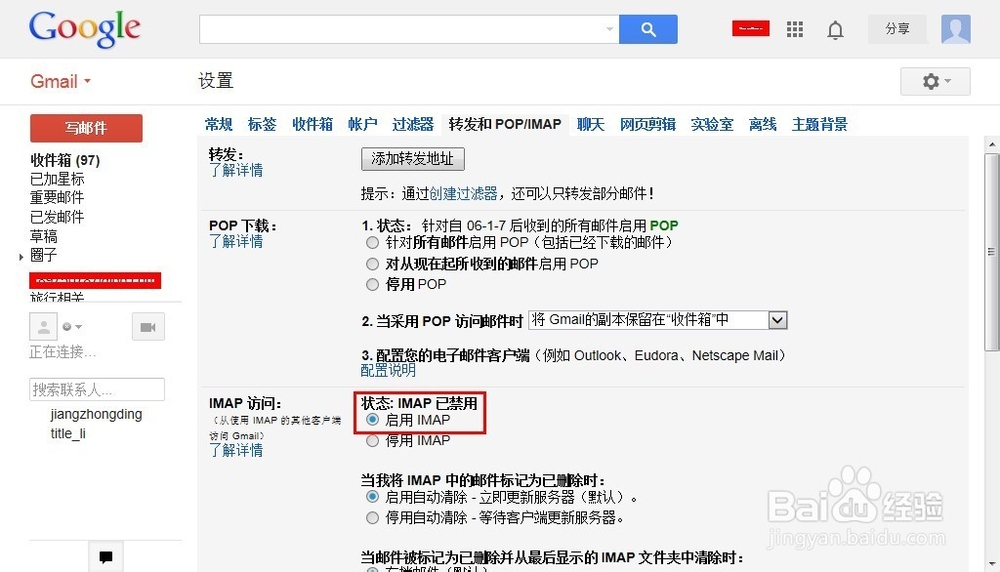
Task: Select the 转发和 POP/IMAP tab
Action: [x=505, y=124]
